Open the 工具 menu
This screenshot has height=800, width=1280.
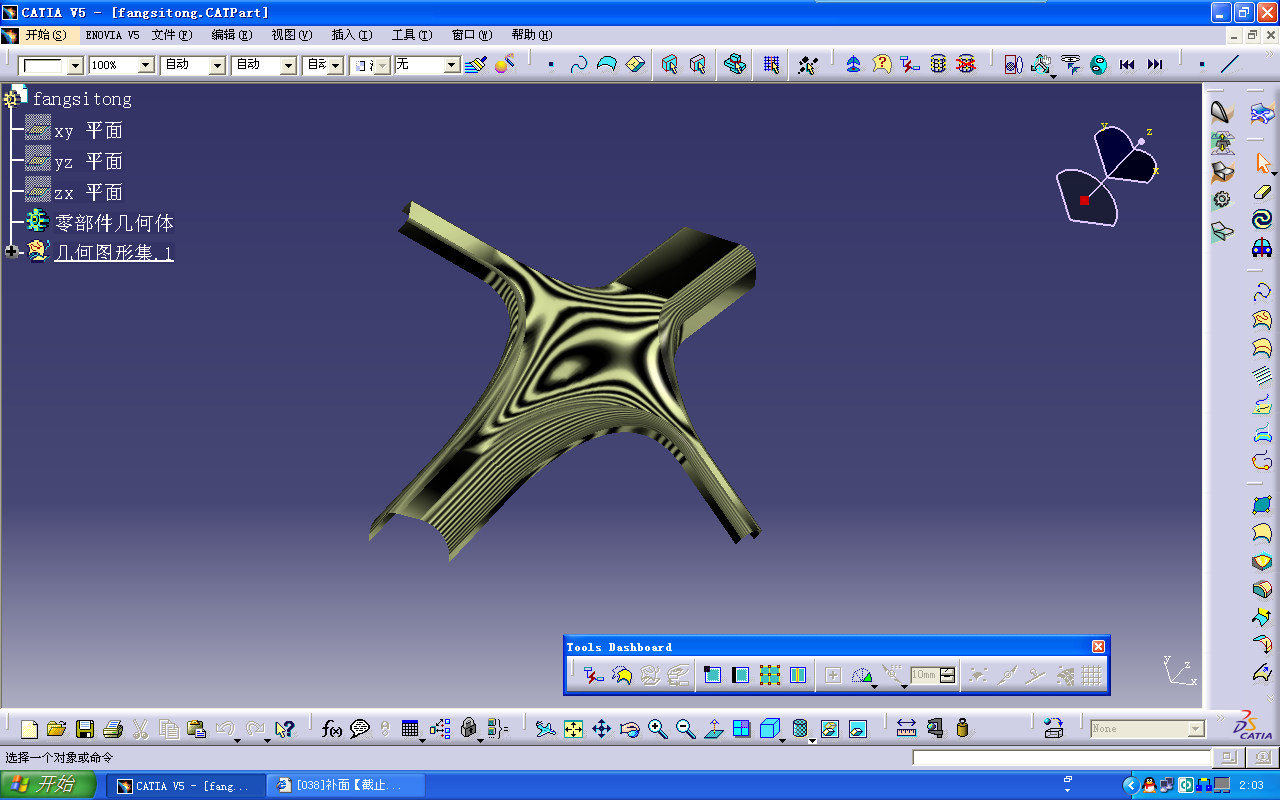pyautogui.click(x=412, y=34)
